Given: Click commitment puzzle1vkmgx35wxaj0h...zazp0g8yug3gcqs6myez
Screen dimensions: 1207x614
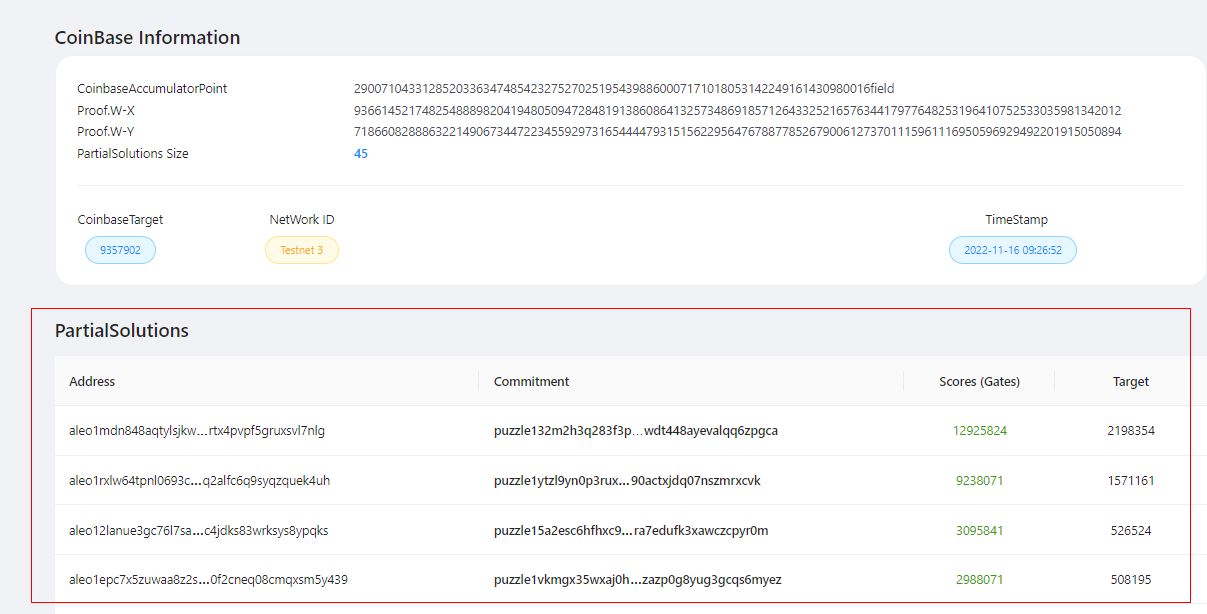Looking at the screenshot, I should pyautogui.click(x=638, y=580).
